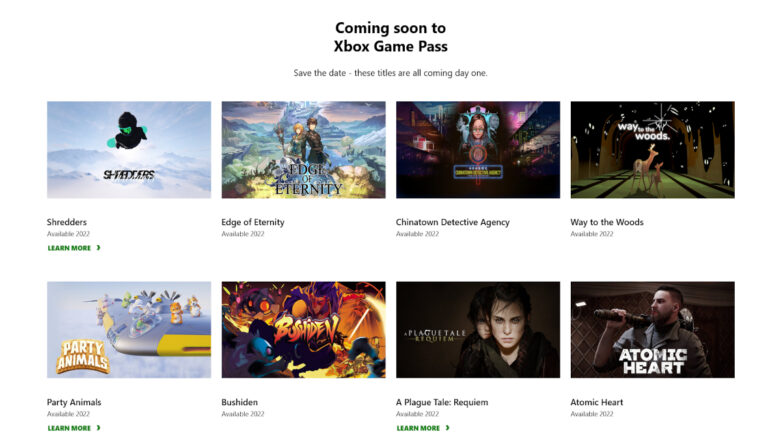The width and height of the screenshot is (781, 439).
Task: Click the Edge of Eternity title text
Action: point(253,222)
